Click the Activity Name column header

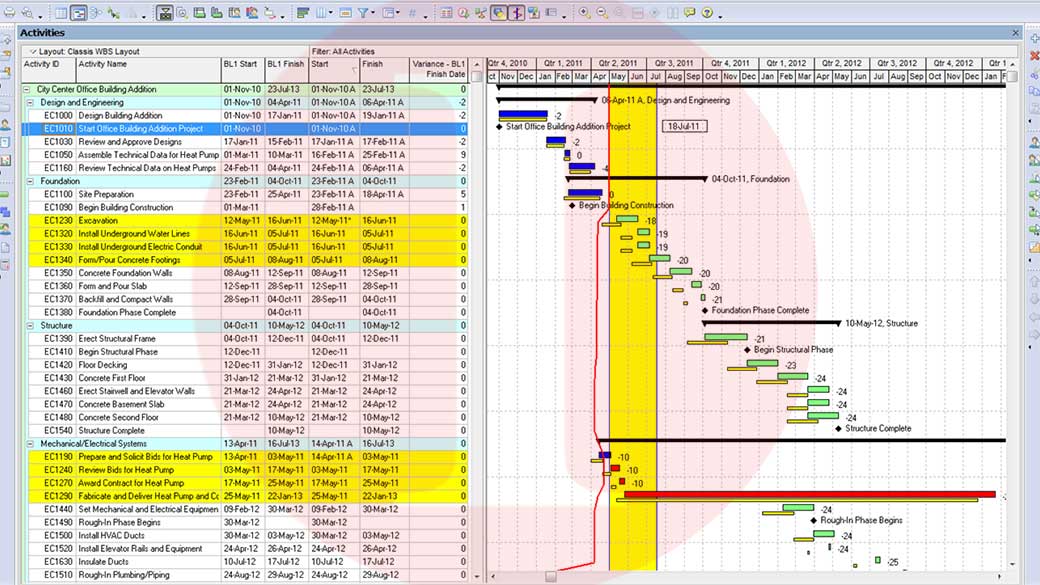pyautogui.click(x=149, y=70)
